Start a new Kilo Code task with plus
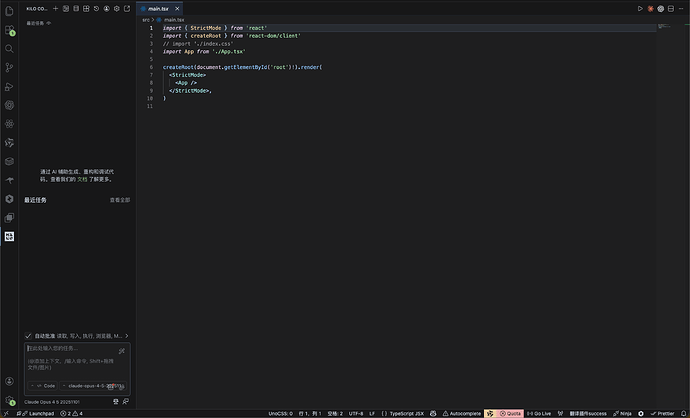Screen dimensions: 690x418 tap(55, 8)
